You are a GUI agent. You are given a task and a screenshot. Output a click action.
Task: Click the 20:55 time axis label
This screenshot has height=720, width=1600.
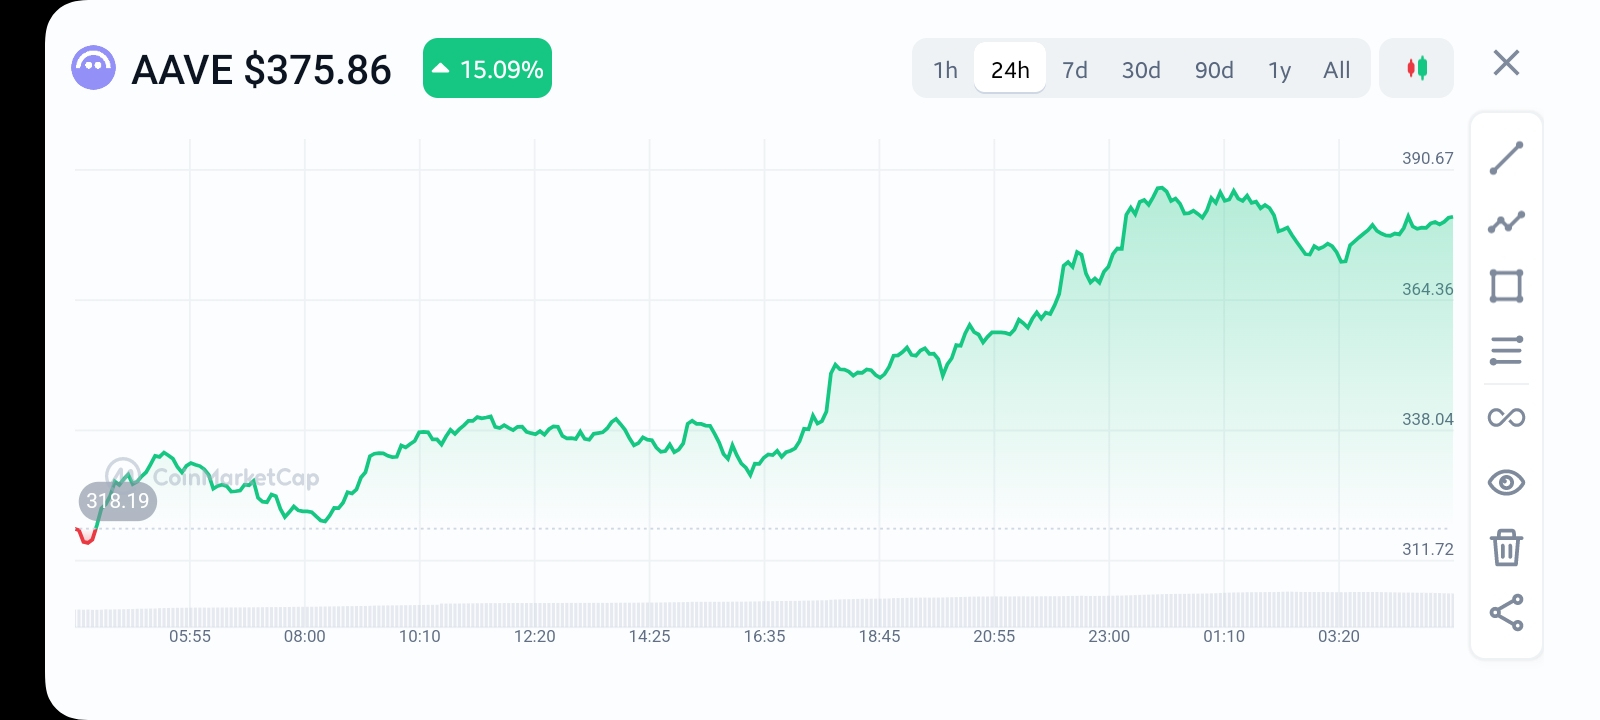click(x=994, y=636)
